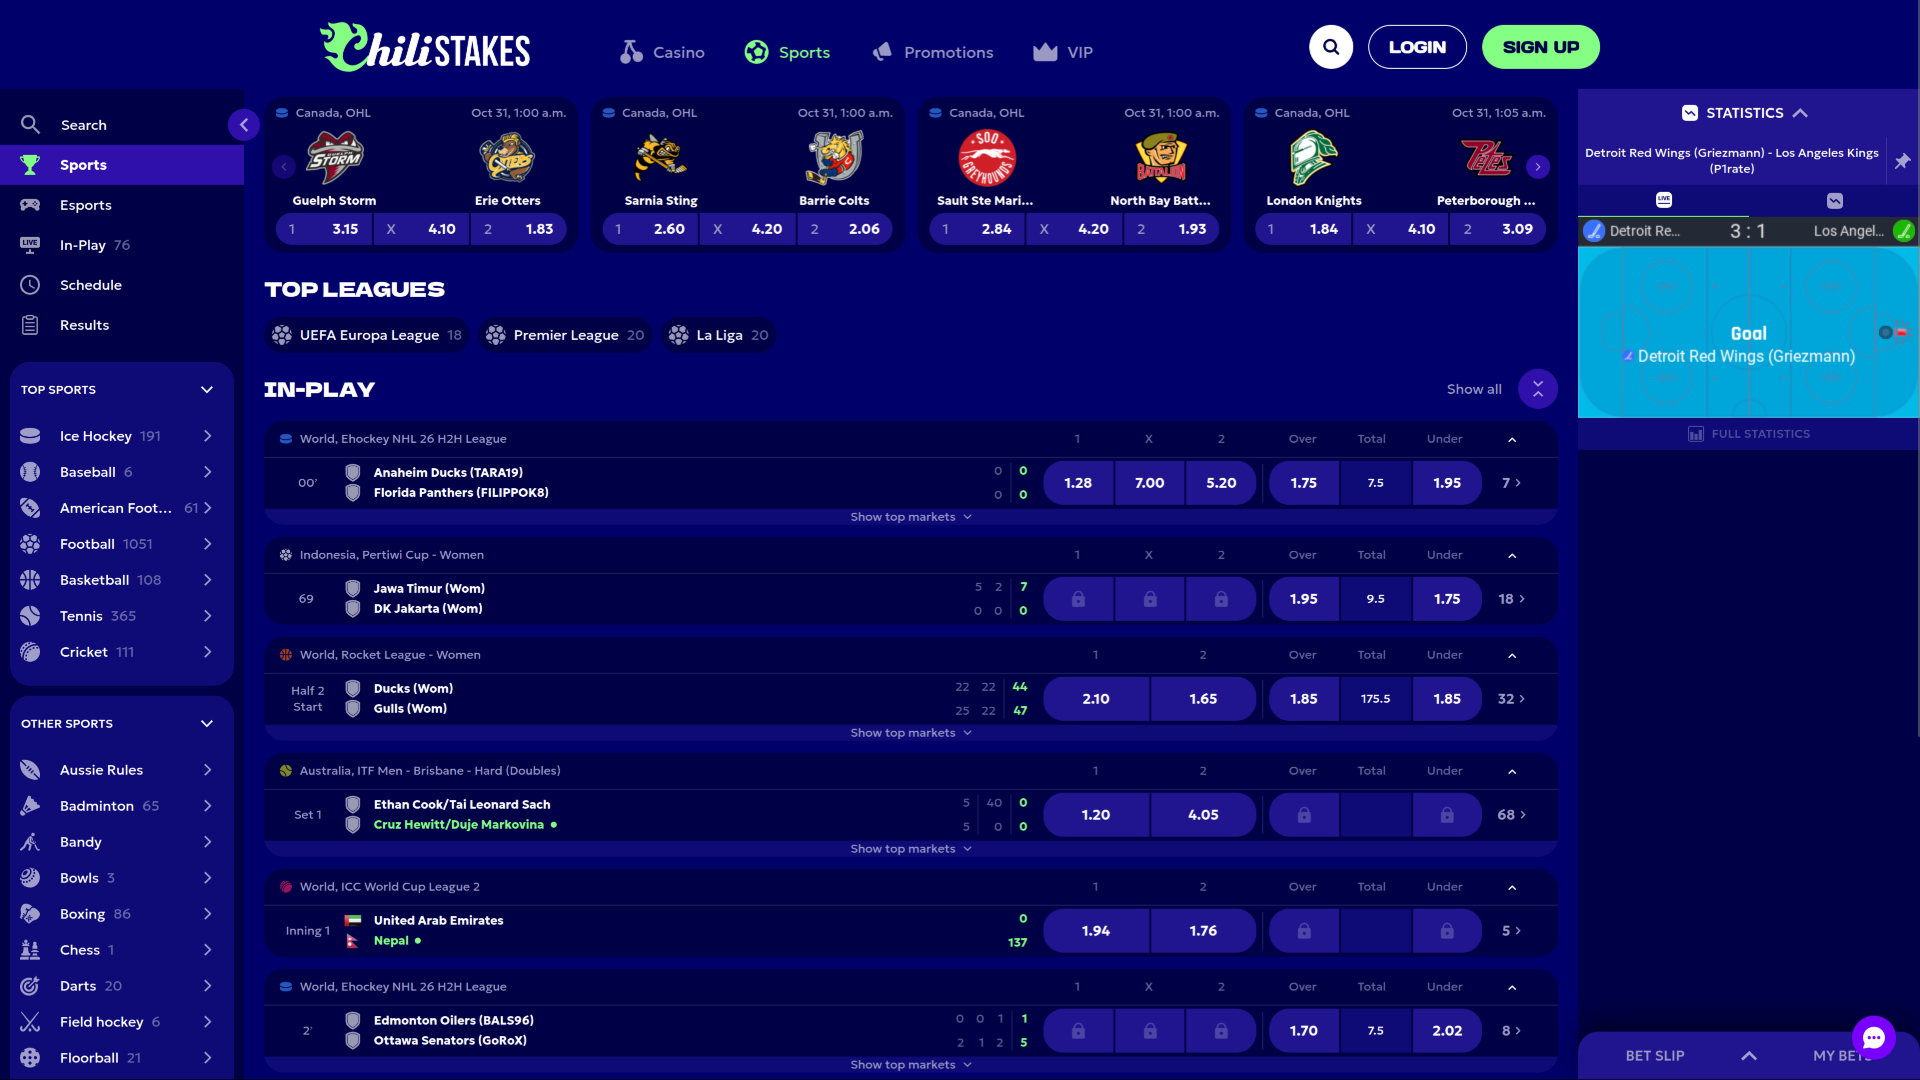
Task: Open the Schedule section in the sidebar
Action: pos(91,284)
